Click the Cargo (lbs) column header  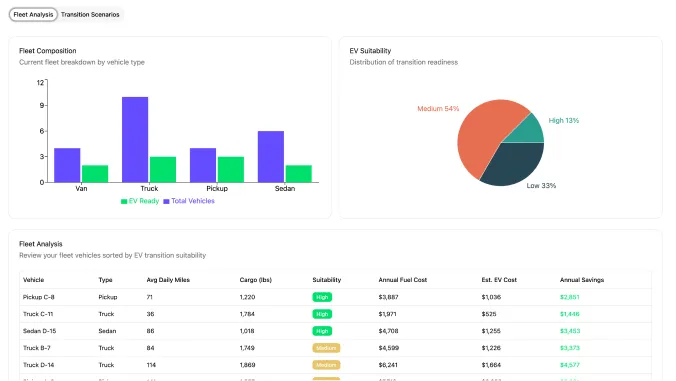(256, 280)
